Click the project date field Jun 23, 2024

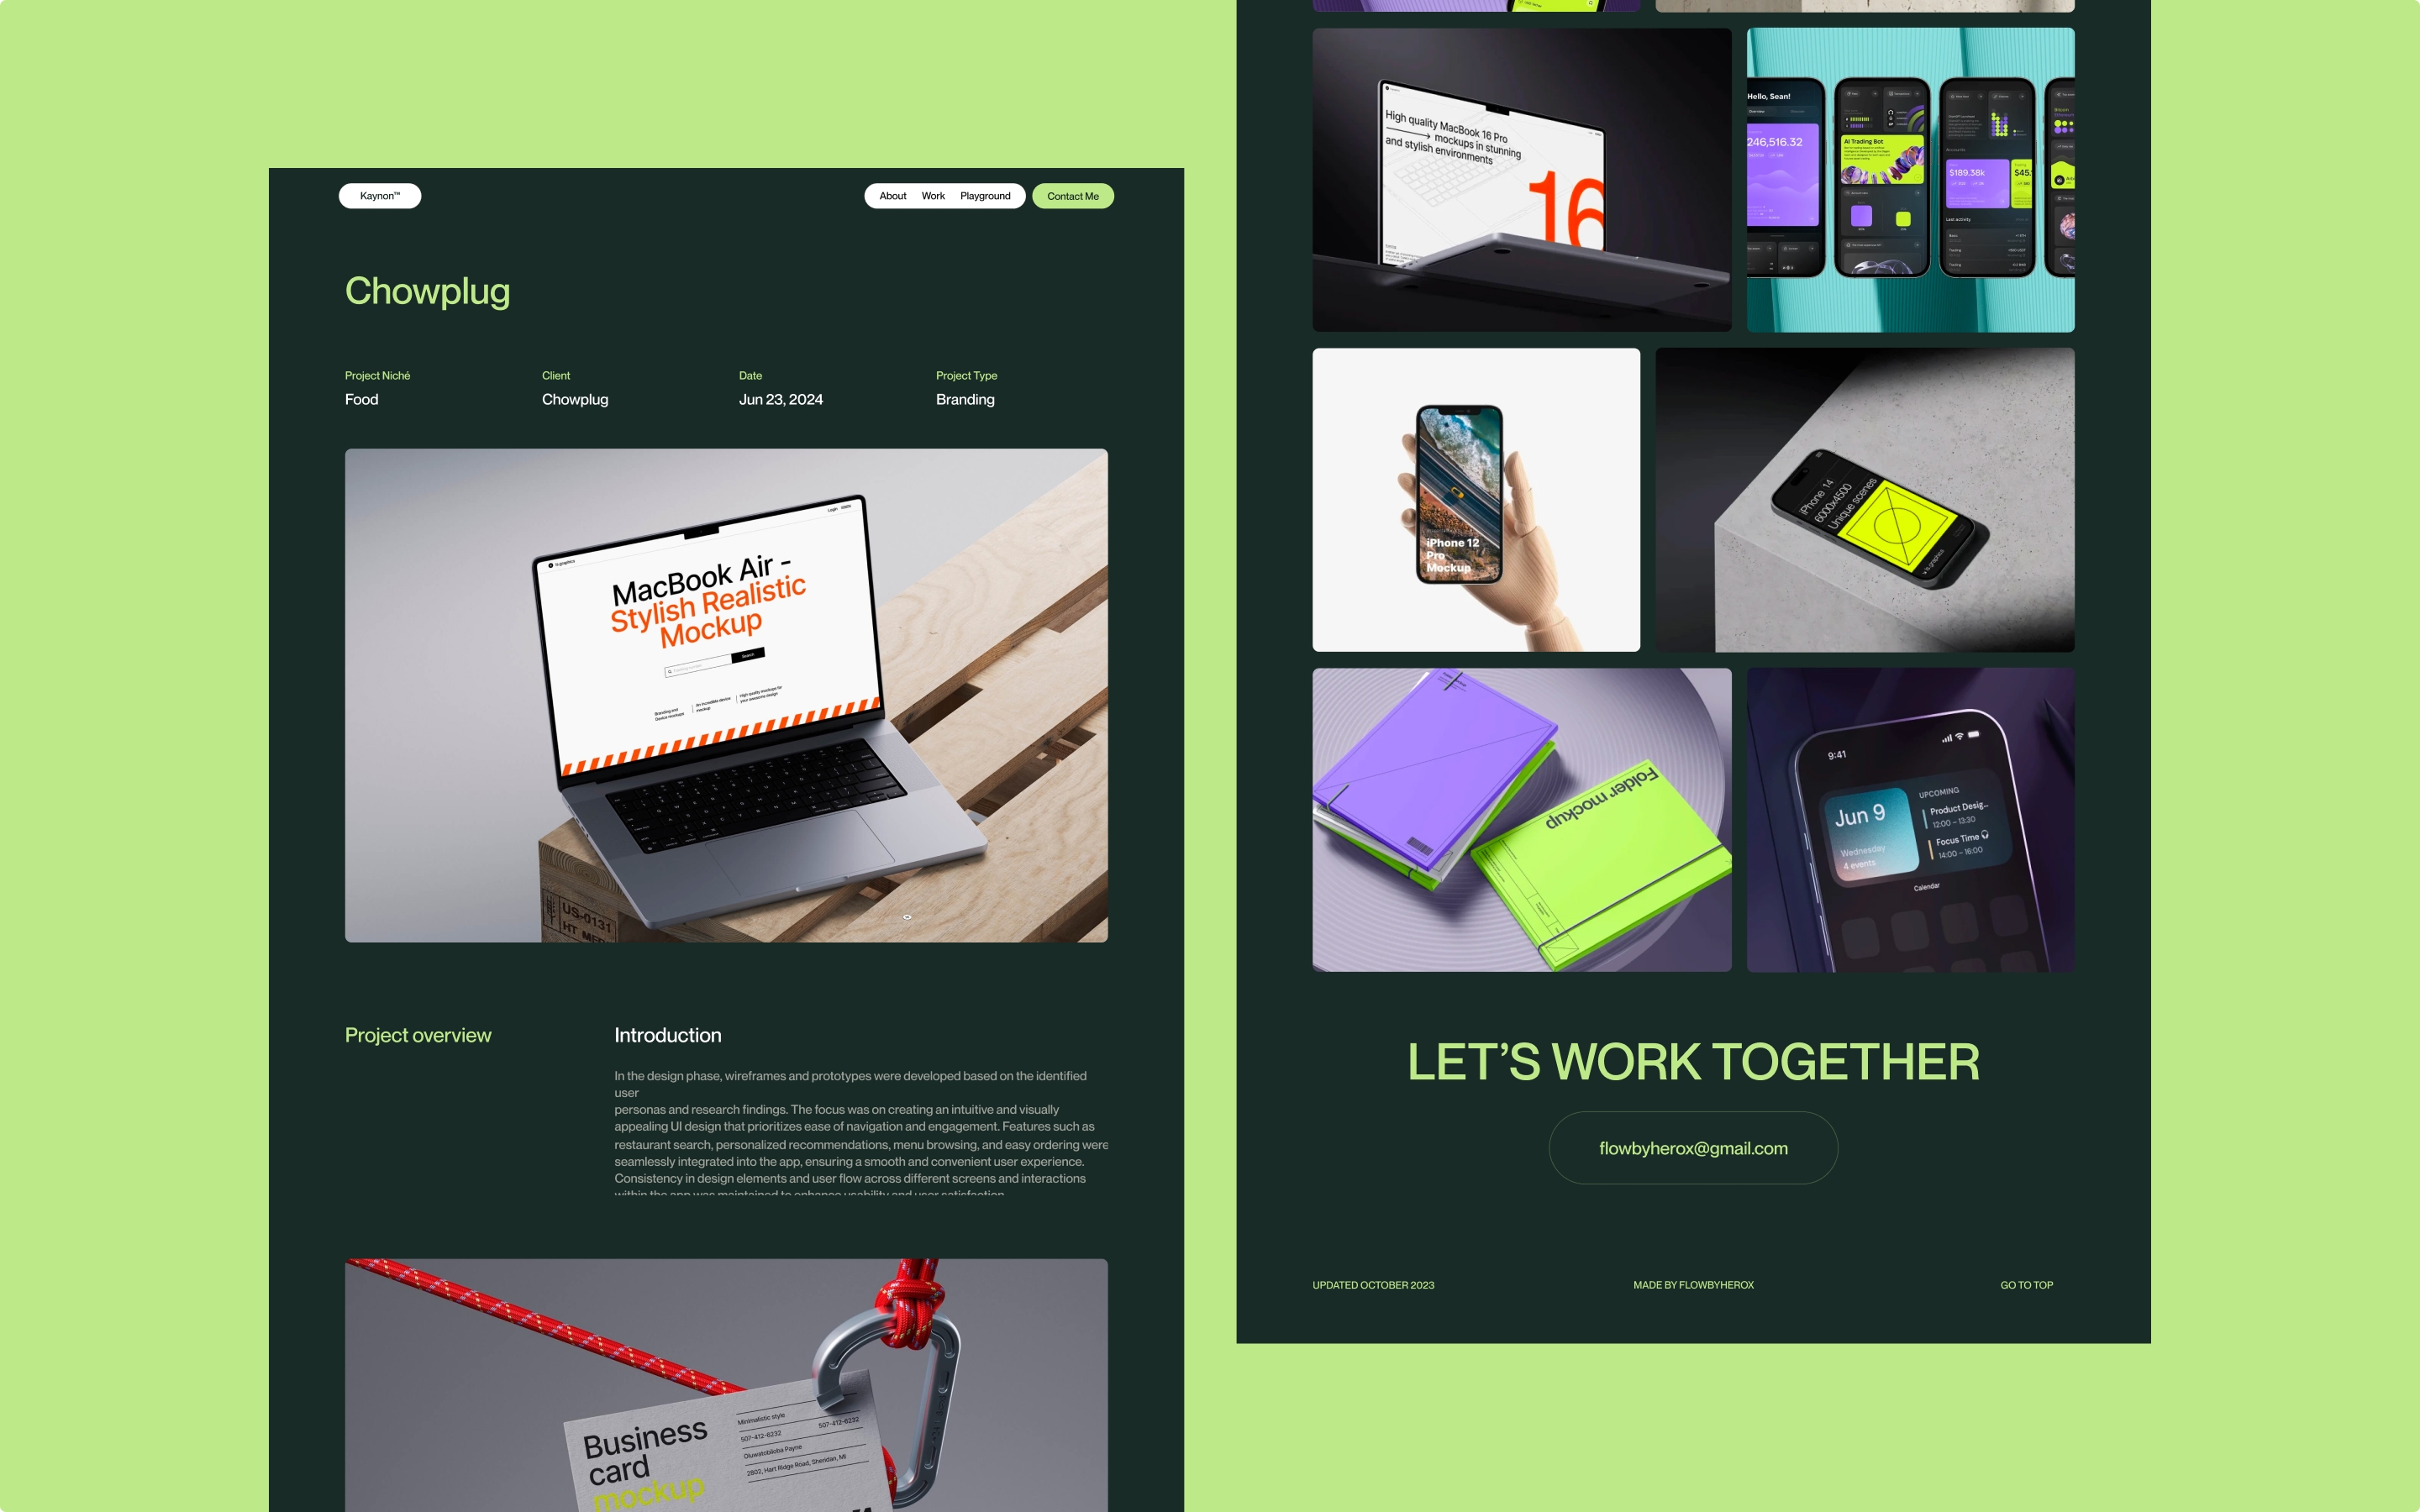point(781,399)
